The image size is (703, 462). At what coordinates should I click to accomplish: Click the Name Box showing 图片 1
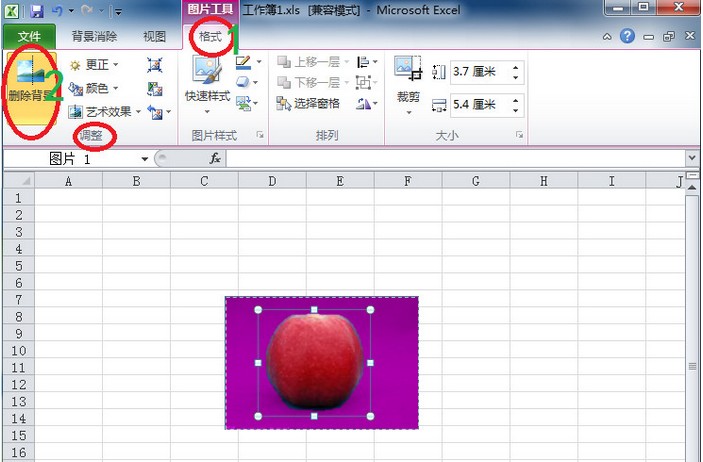pyautogui.click(x=69, y=159)
